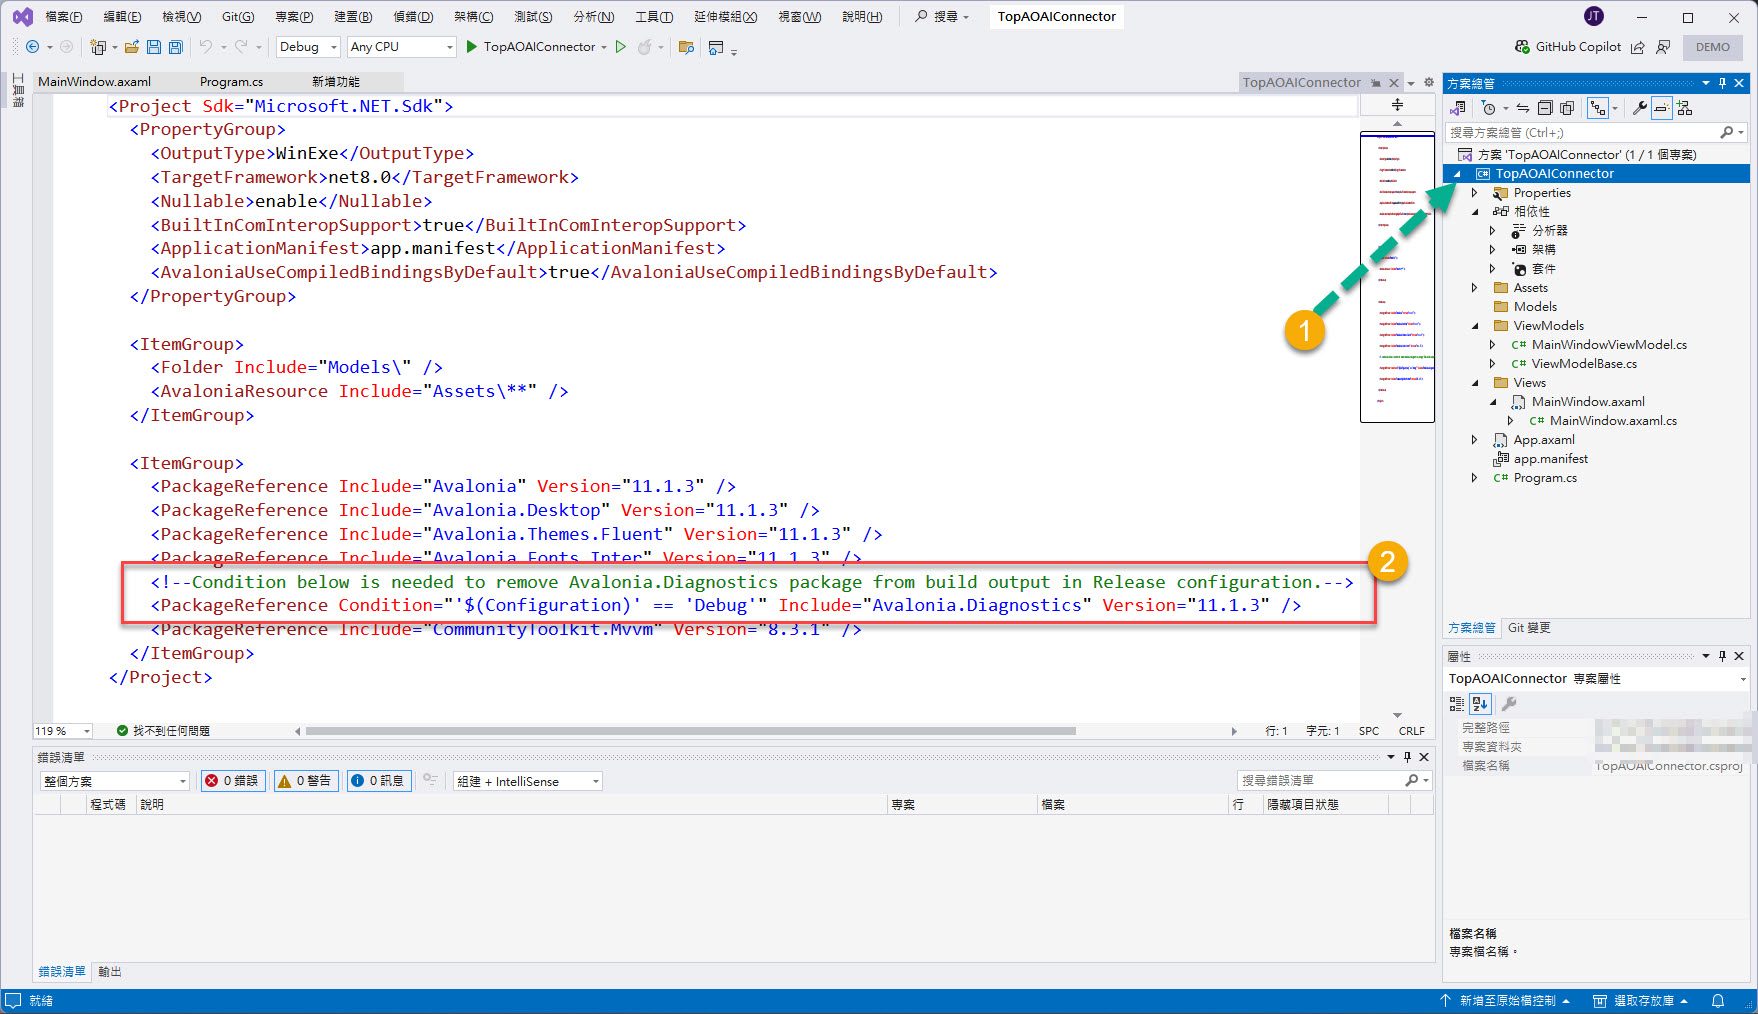
Task: Click the property pages wrench in Properties panel
Action: tap(1509, 704)
